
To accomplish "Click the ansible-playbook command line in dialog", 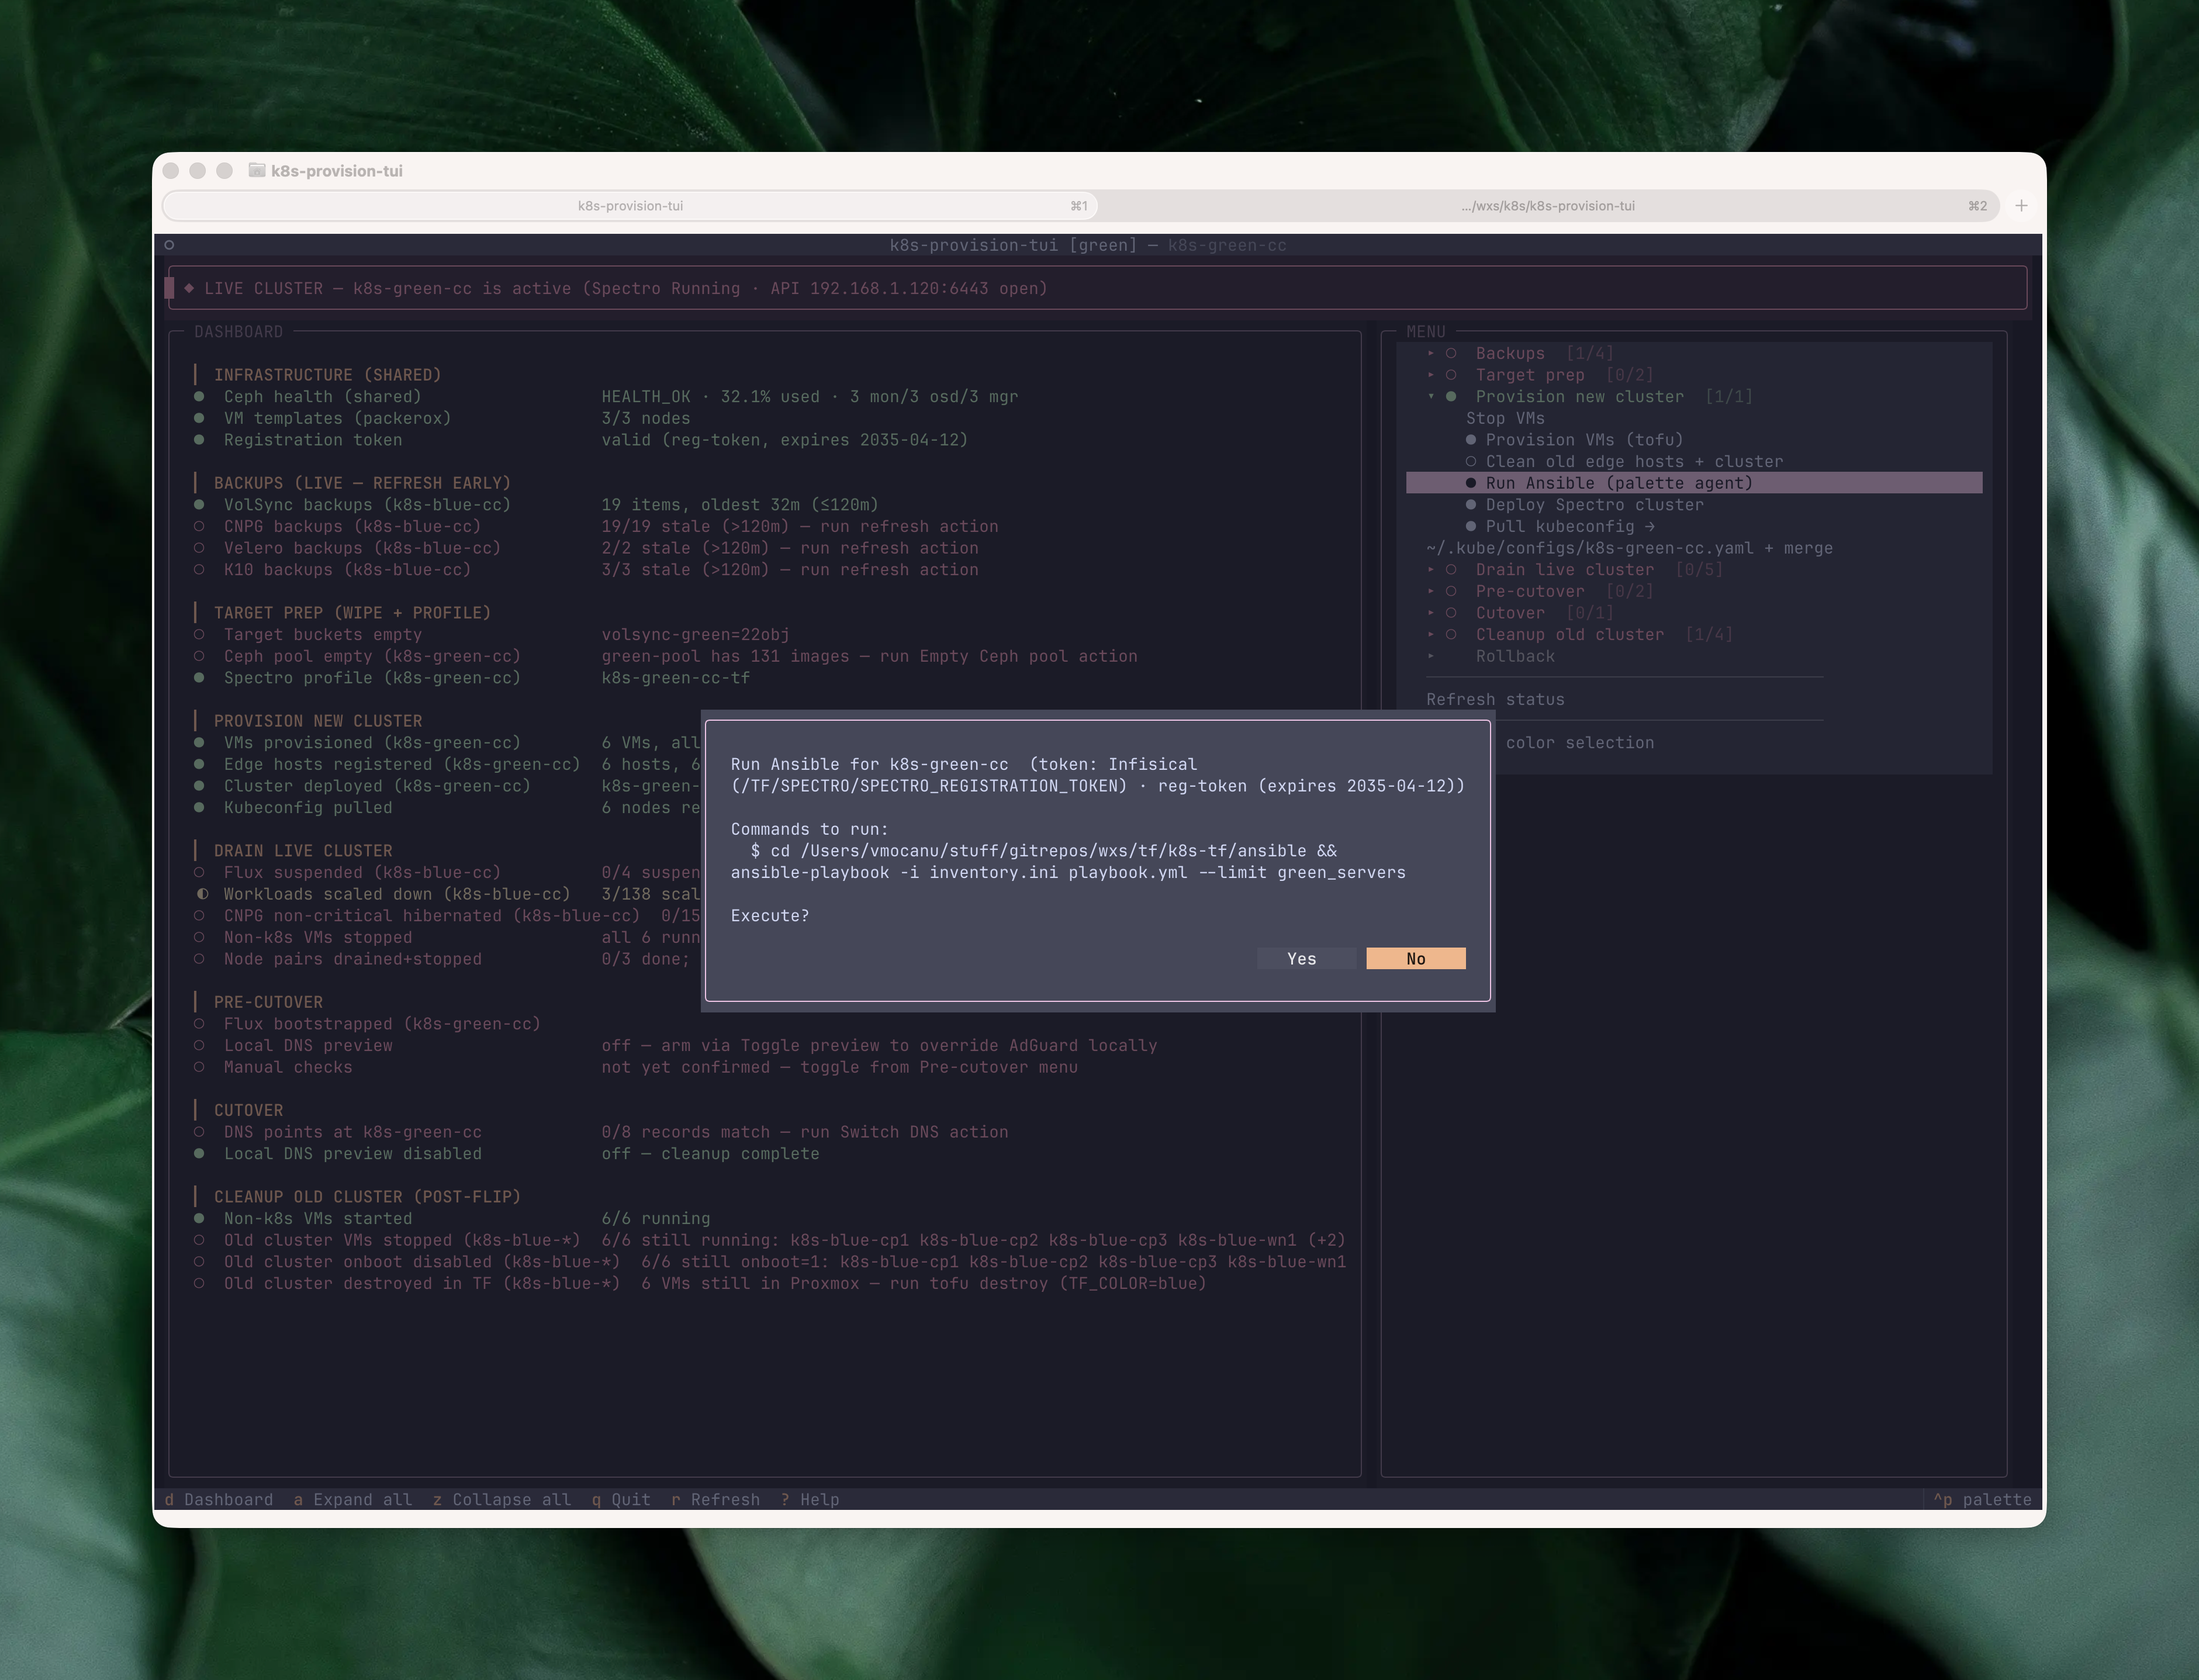I will 1068,872.
